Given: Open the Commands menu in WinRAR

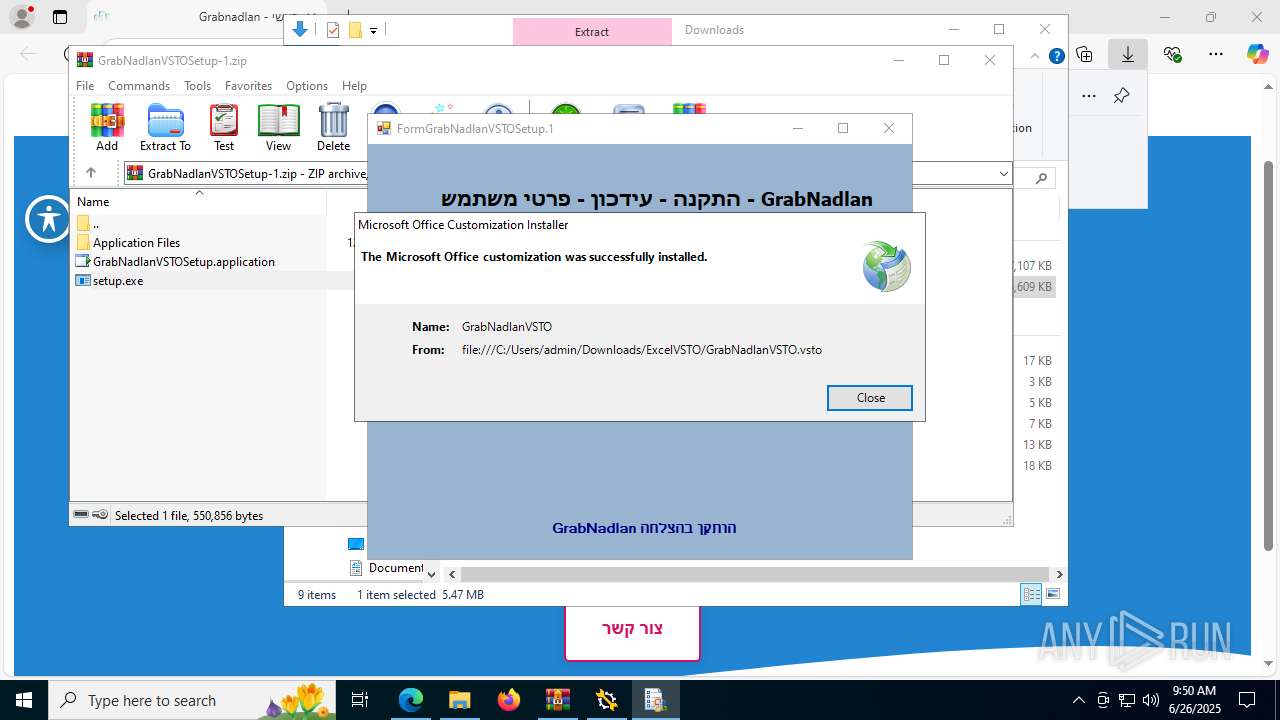Looking at the screenshot, I should click(x=139, y=86).
